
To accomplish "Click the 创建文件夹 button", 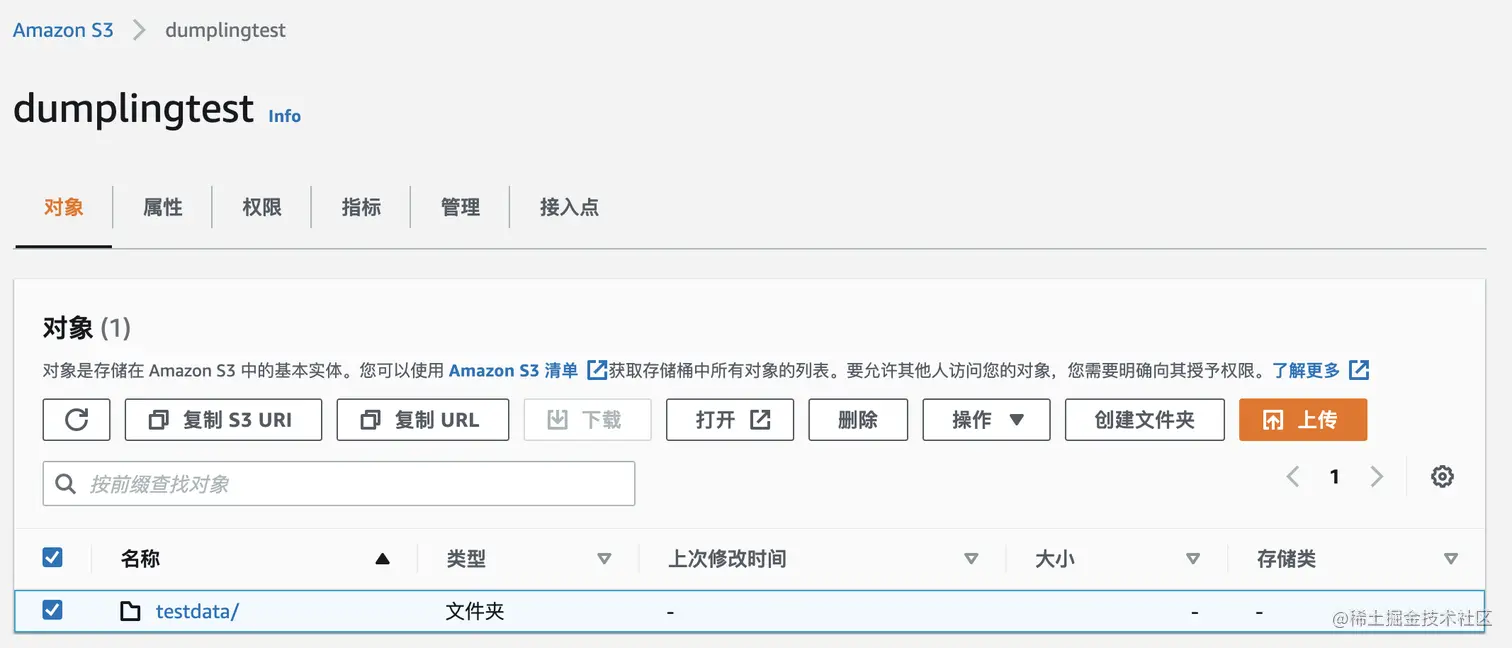I will (x=1145, y=420).
